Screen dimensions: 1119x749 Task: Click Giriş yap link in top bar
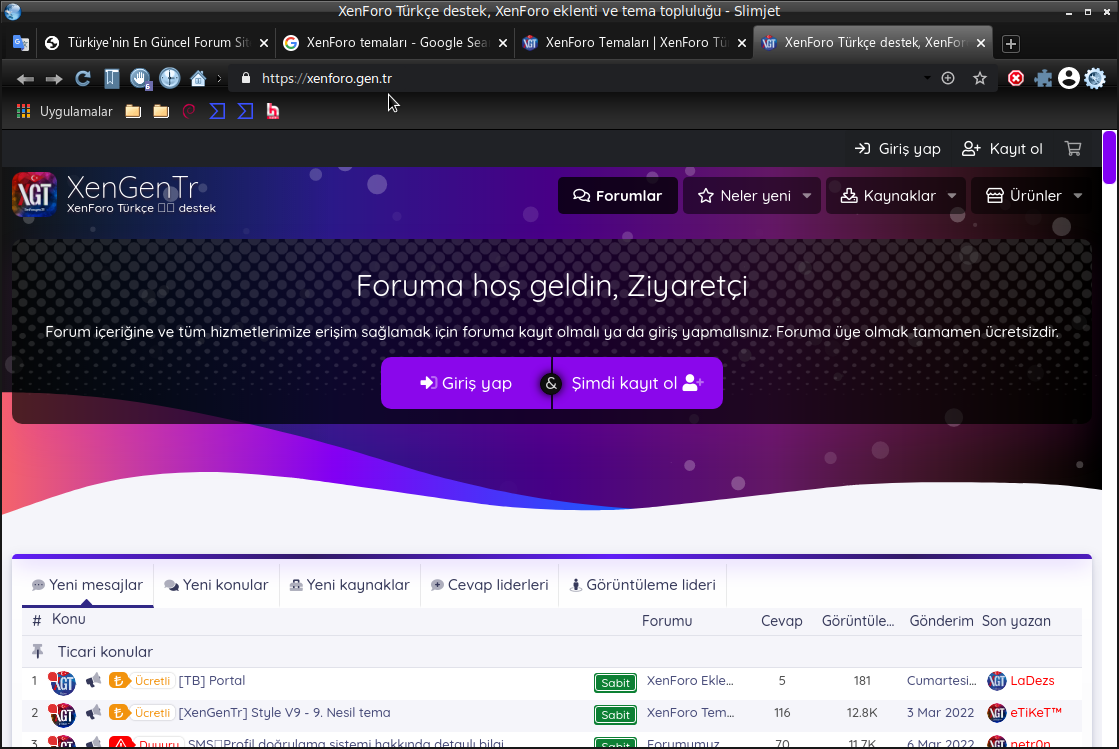click(898, 148)
